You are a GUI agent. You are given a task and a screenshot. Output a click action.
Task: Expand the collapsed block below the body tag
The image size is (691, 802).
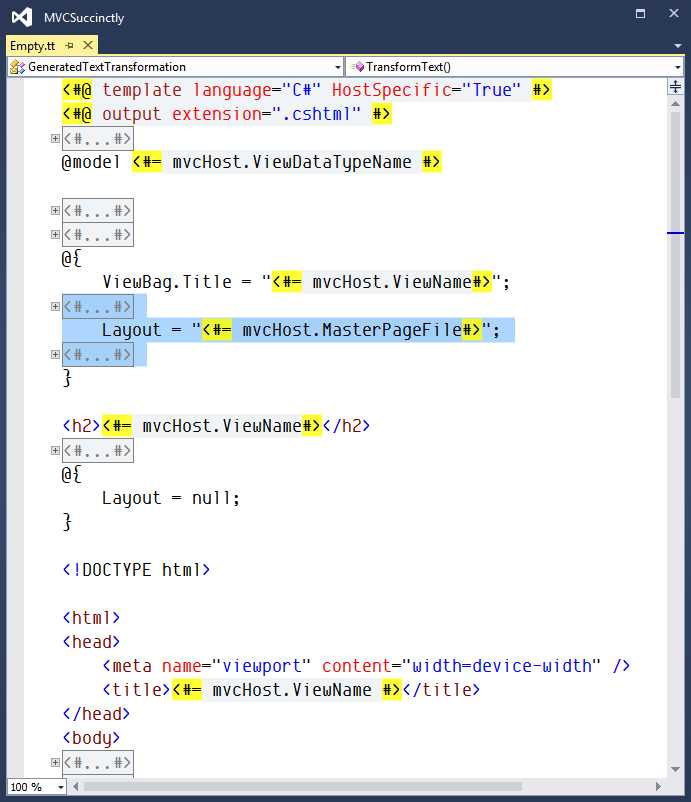tap(55, 763)
